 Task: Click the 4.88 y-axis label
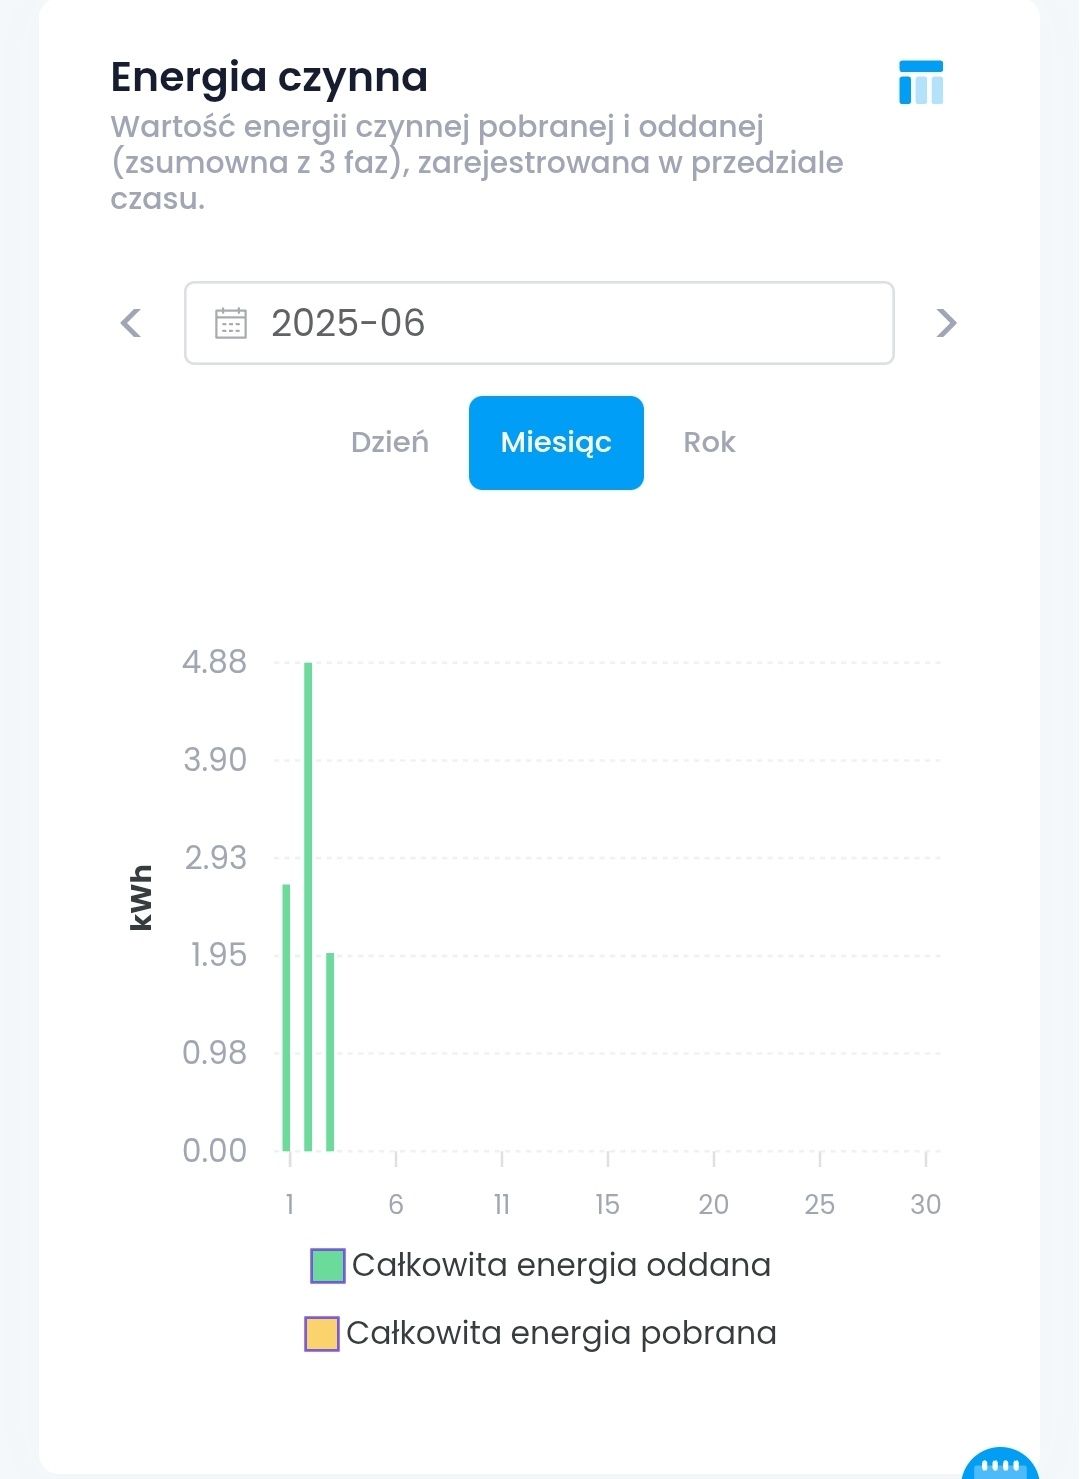click(x=214, y=662)
